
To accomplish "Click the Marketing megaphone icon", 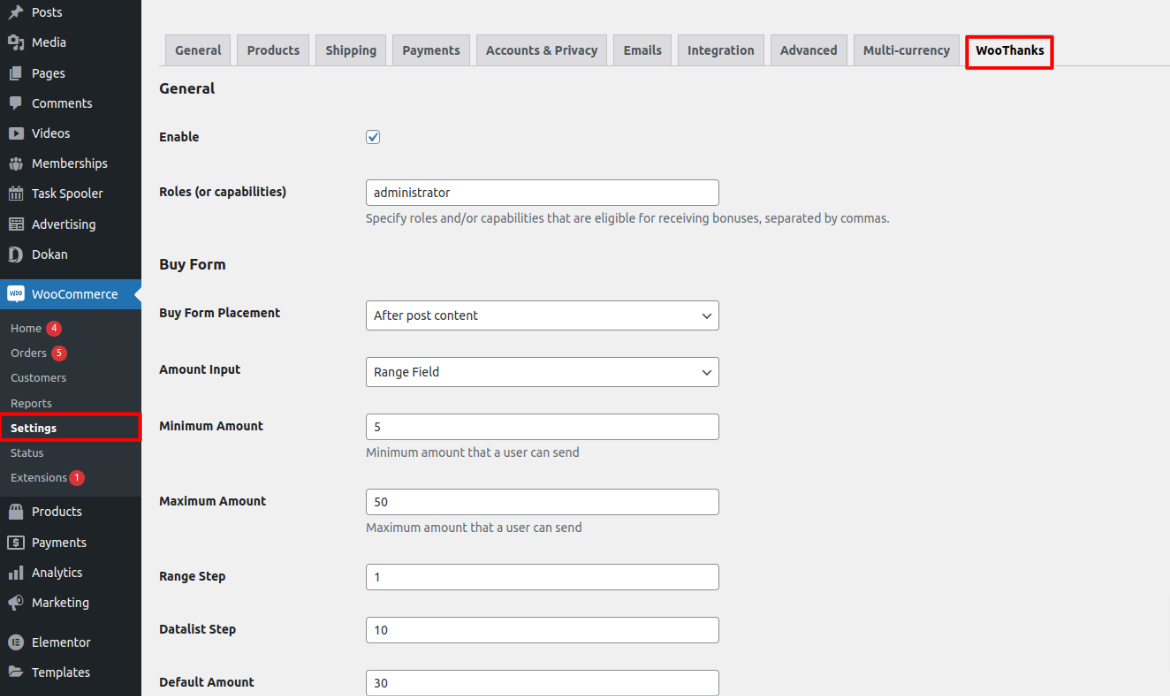I will 14,602.
